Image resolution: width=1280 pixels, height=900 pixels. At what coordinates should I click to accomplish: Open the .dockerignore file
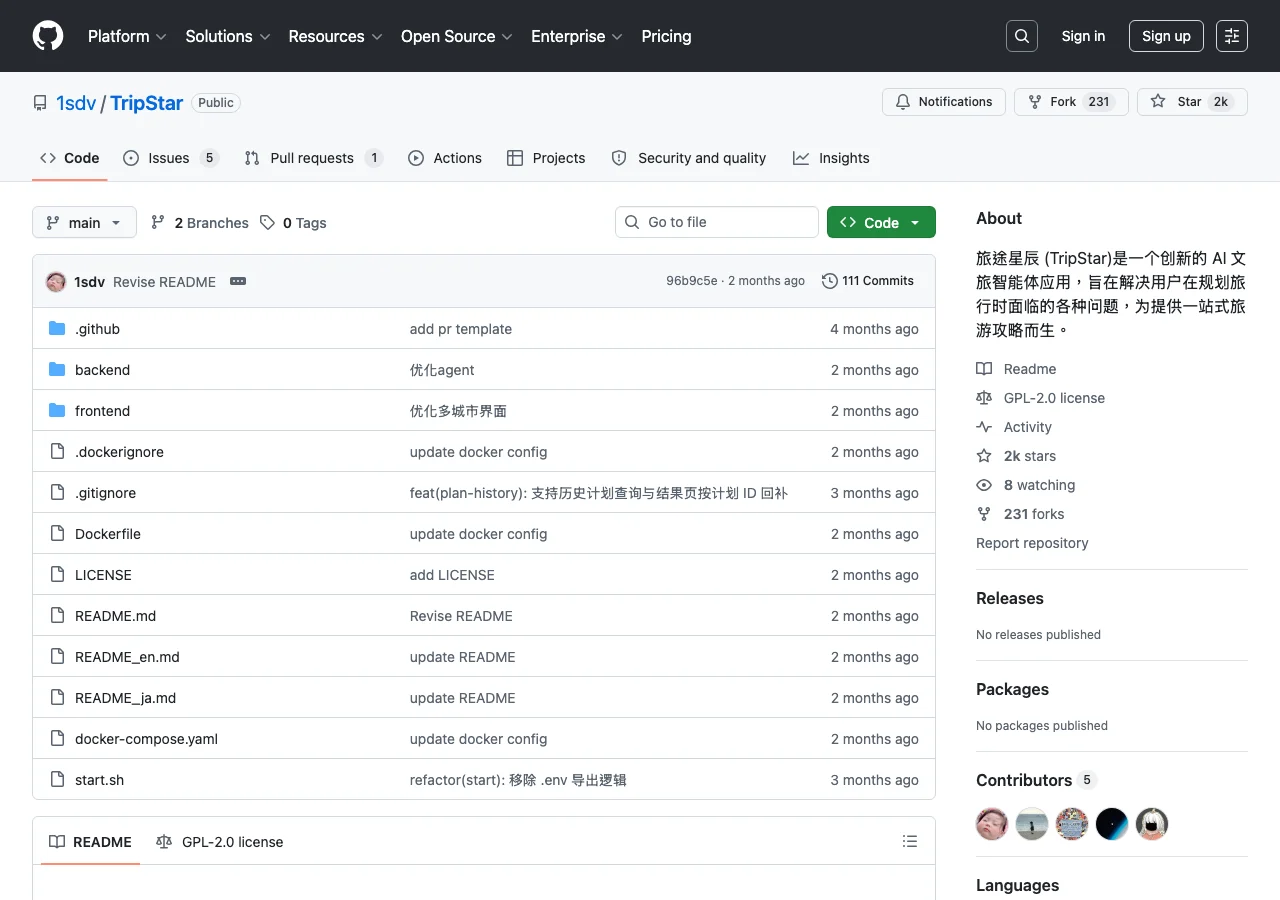click(x=119, y=452)
